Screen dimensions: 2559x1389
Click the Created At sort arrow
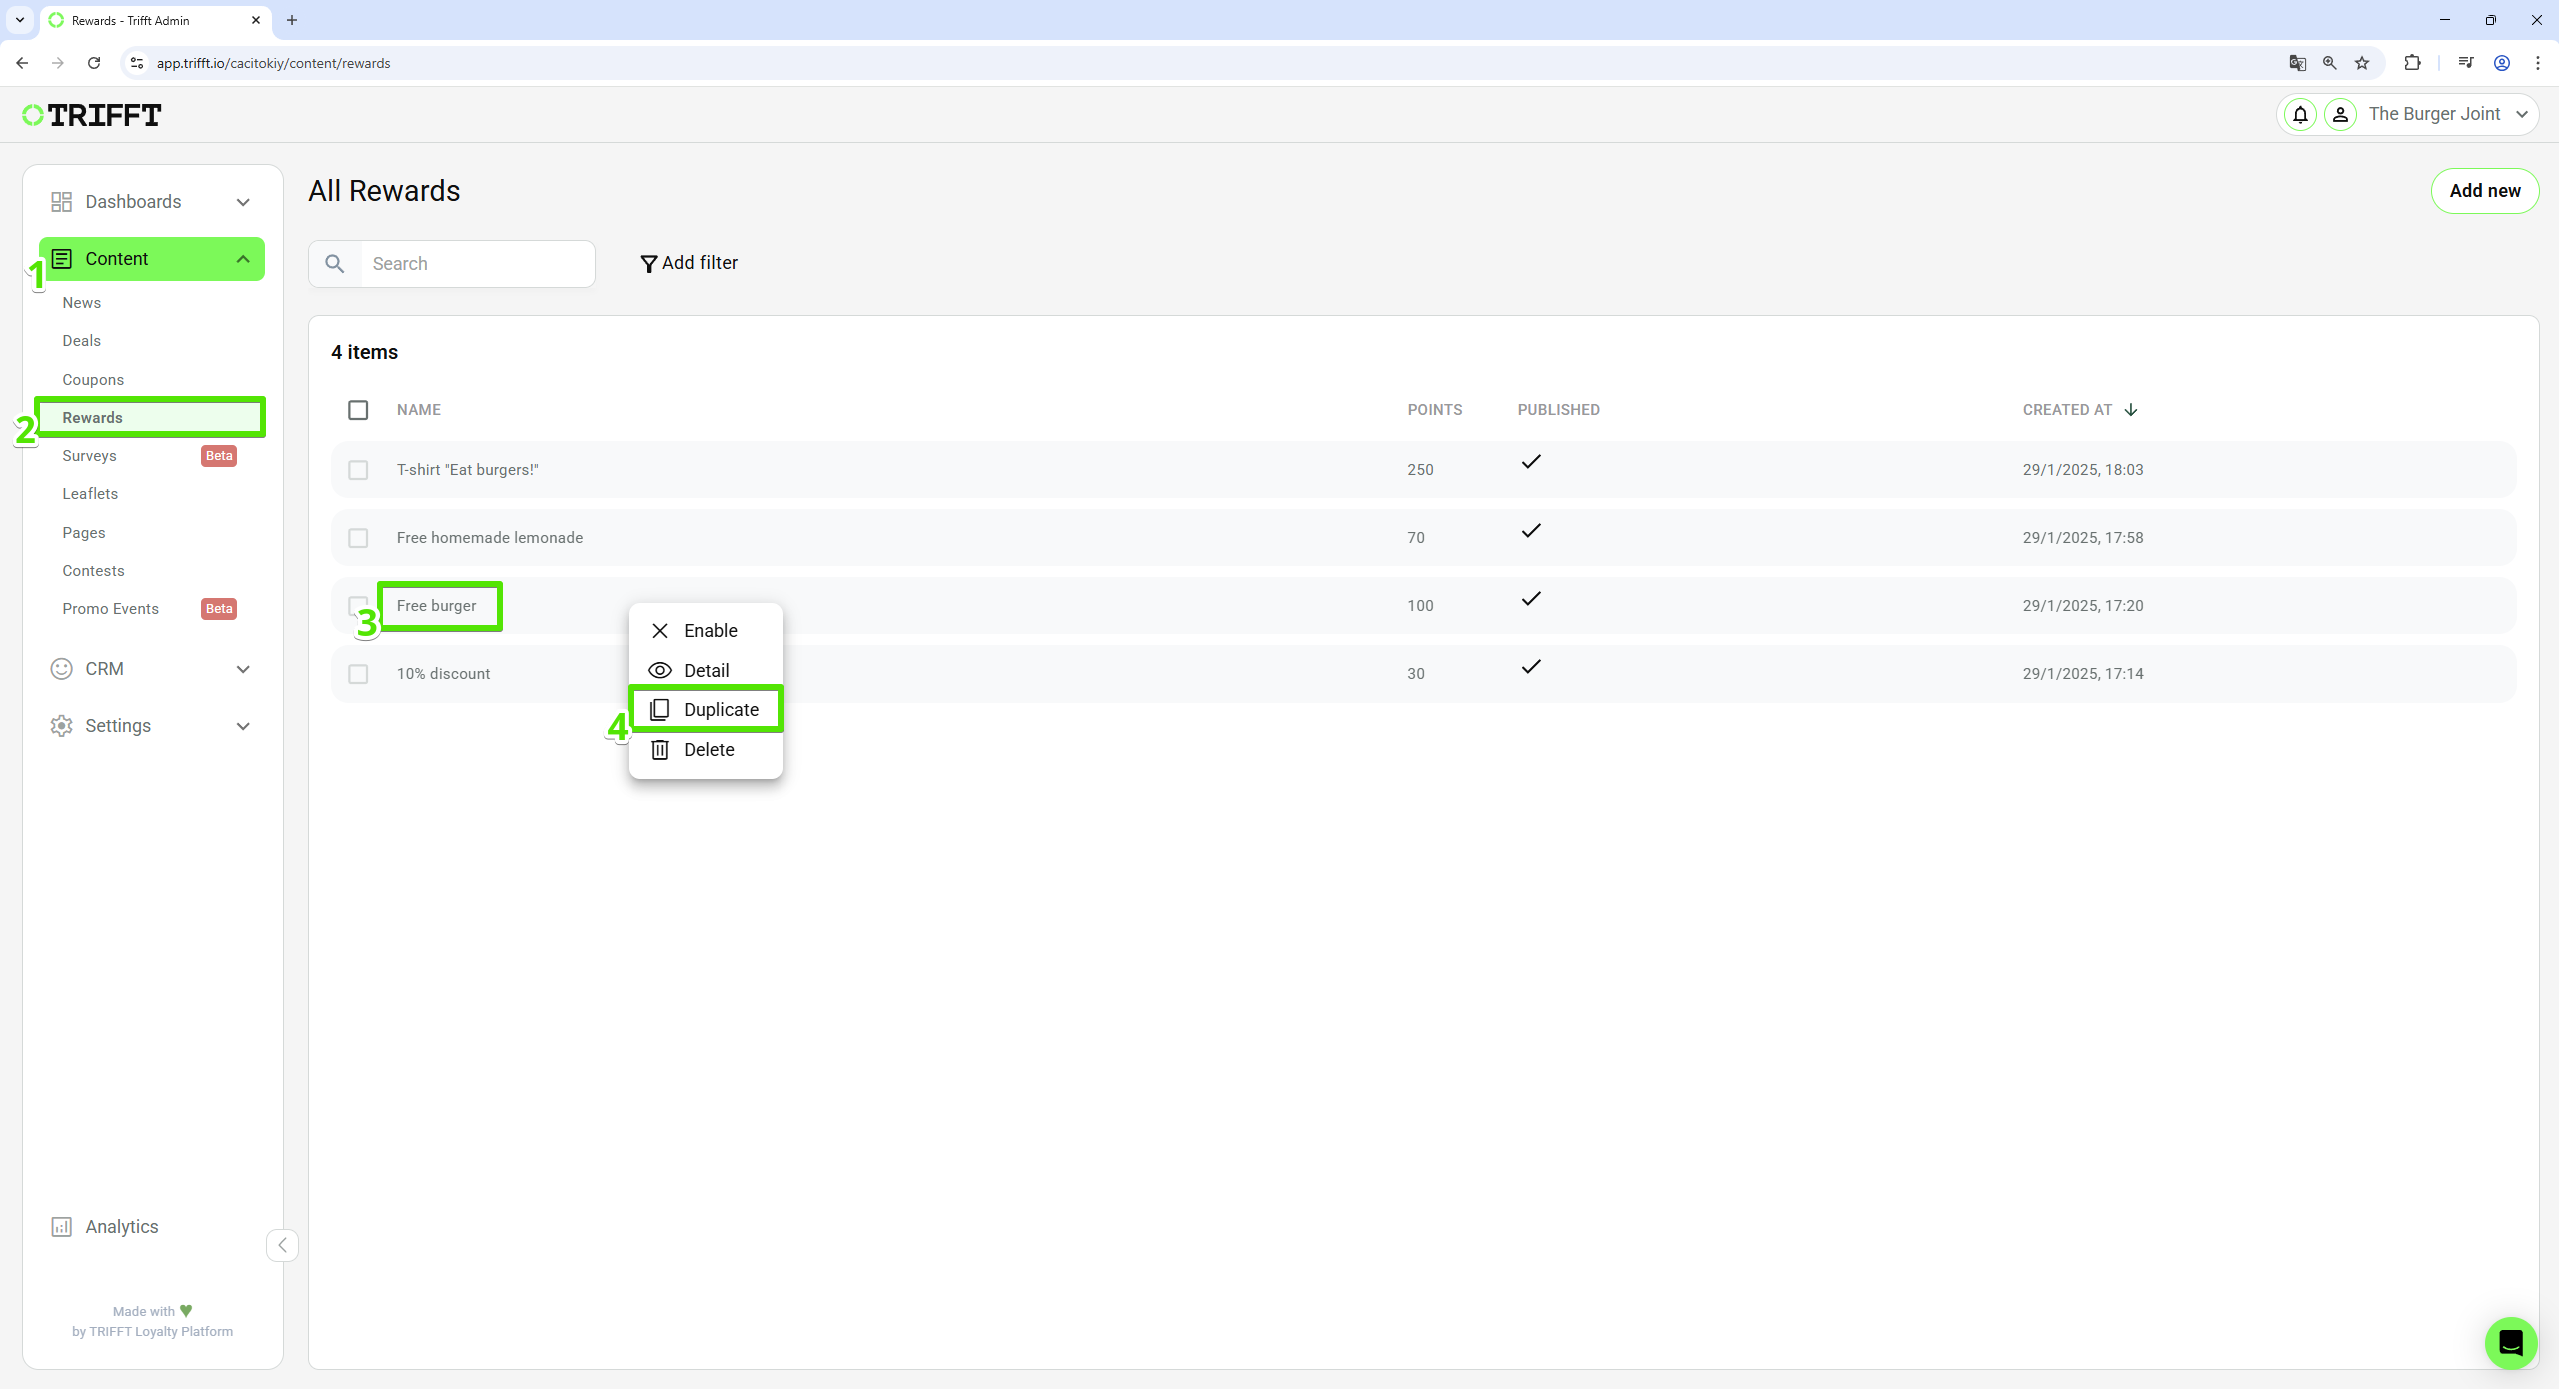2131,410
